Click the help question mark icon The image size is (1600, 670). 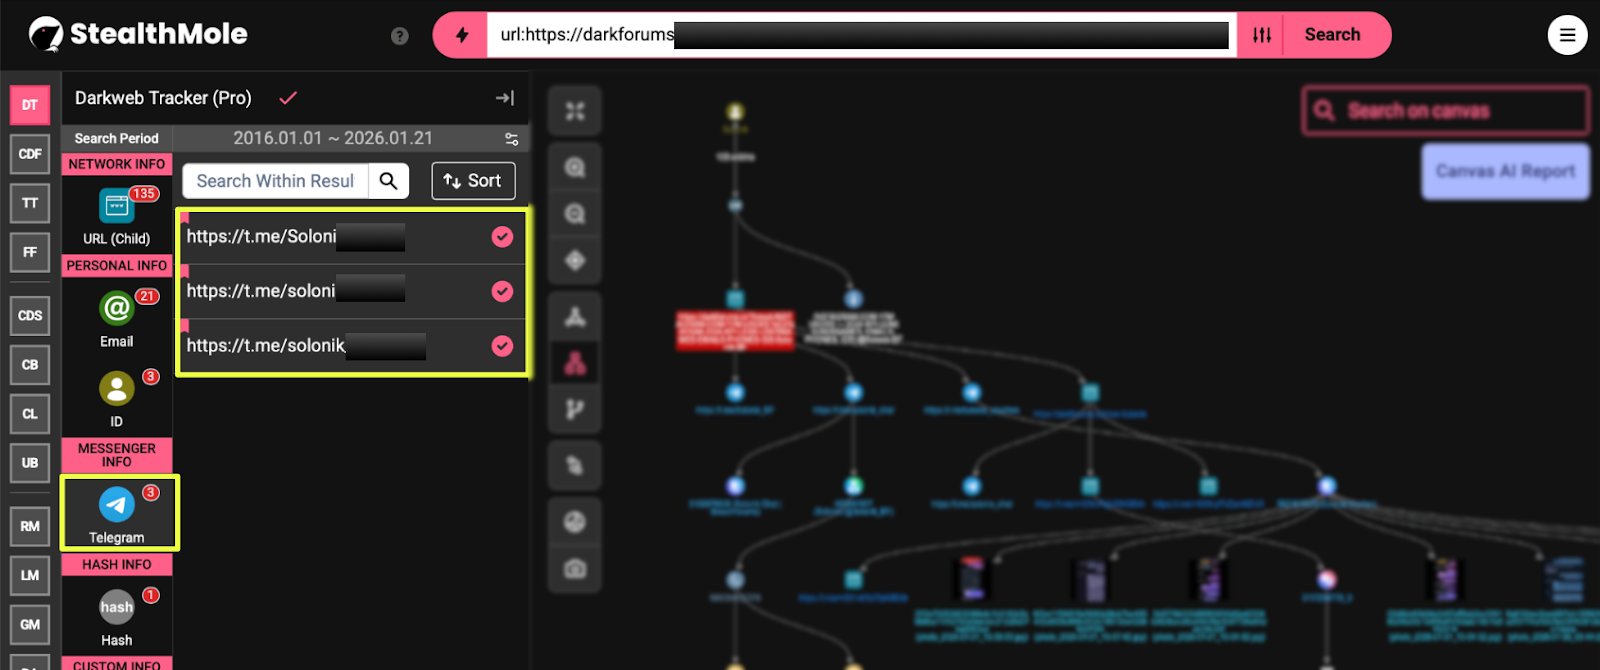tap(400, 36)
